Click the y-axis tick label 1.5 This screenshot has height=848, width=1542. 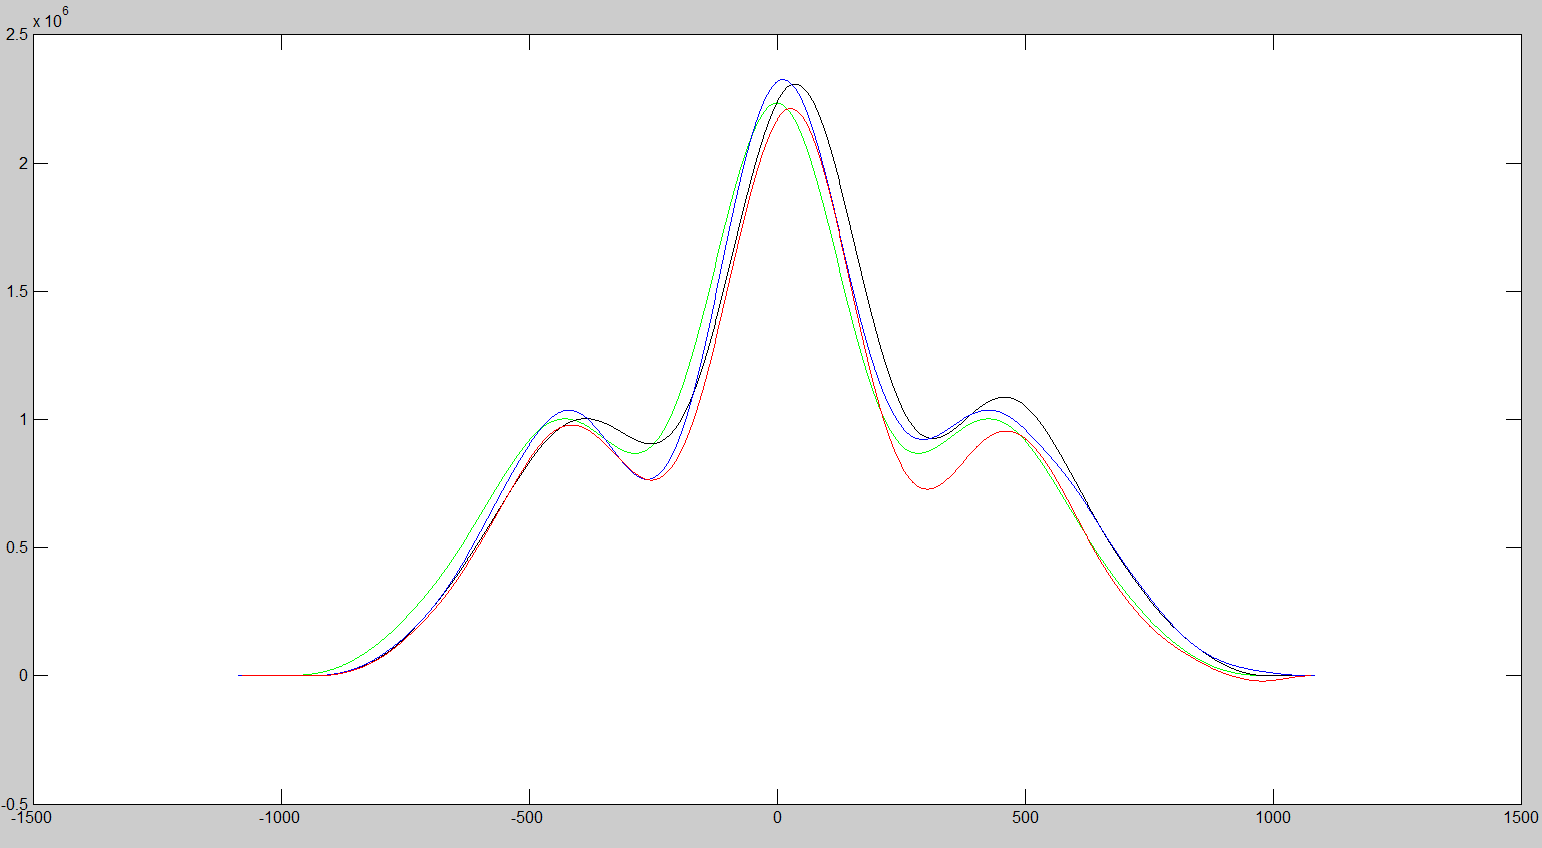pyautogui.click(x=17, y=291)
